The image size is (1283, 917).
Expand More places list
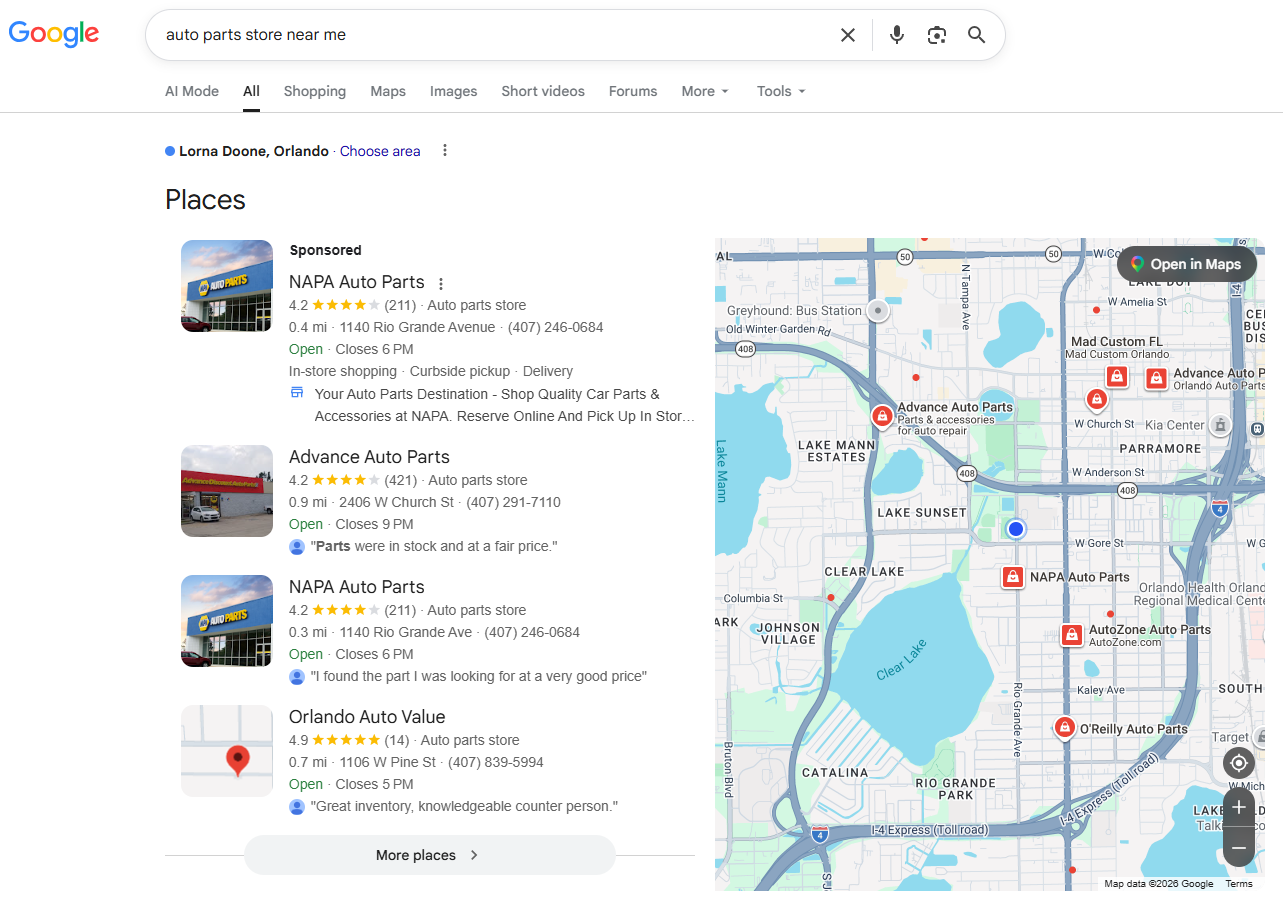pos(429,855)
